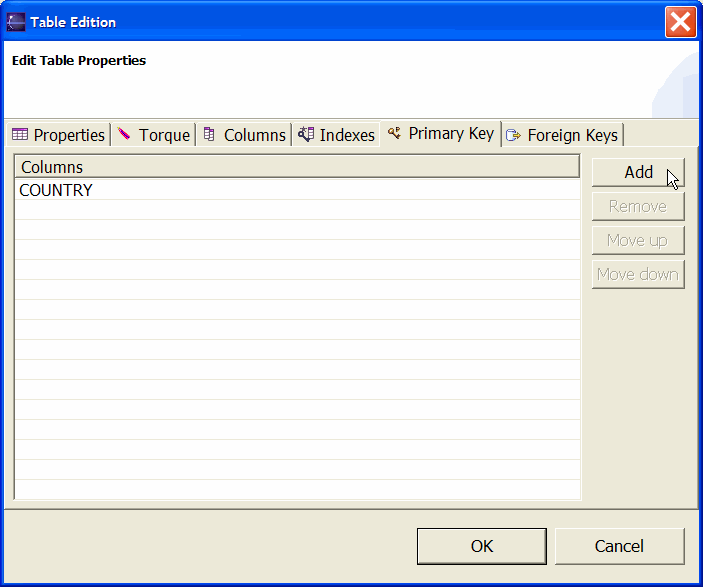This screenshot has height=587, width=703.
Task: Close the Table Edition window
Action: tap(680, 22)
